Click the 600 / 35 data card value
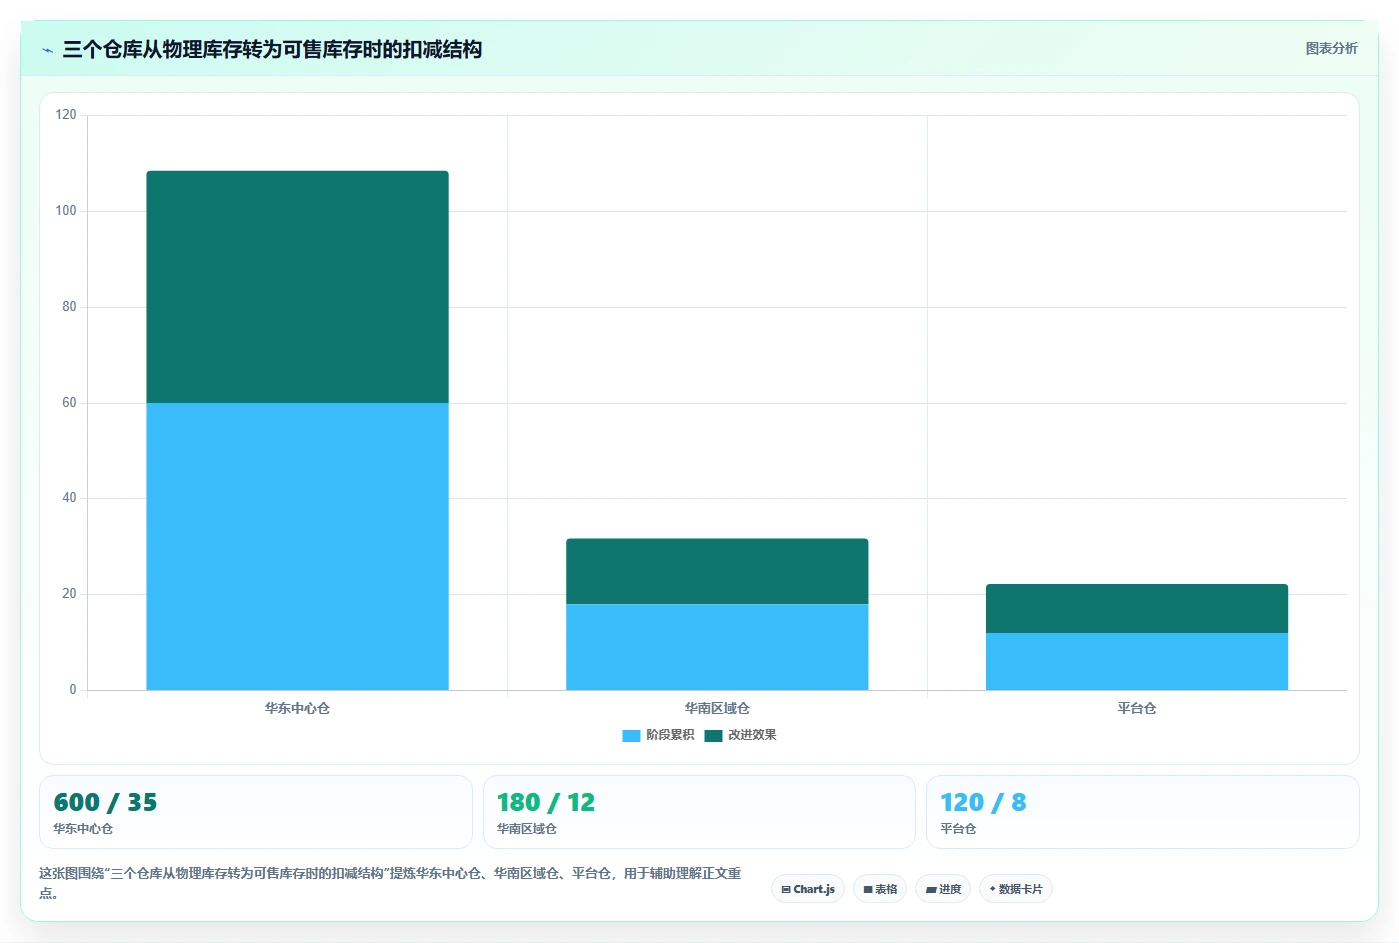 tap(105, 803)
